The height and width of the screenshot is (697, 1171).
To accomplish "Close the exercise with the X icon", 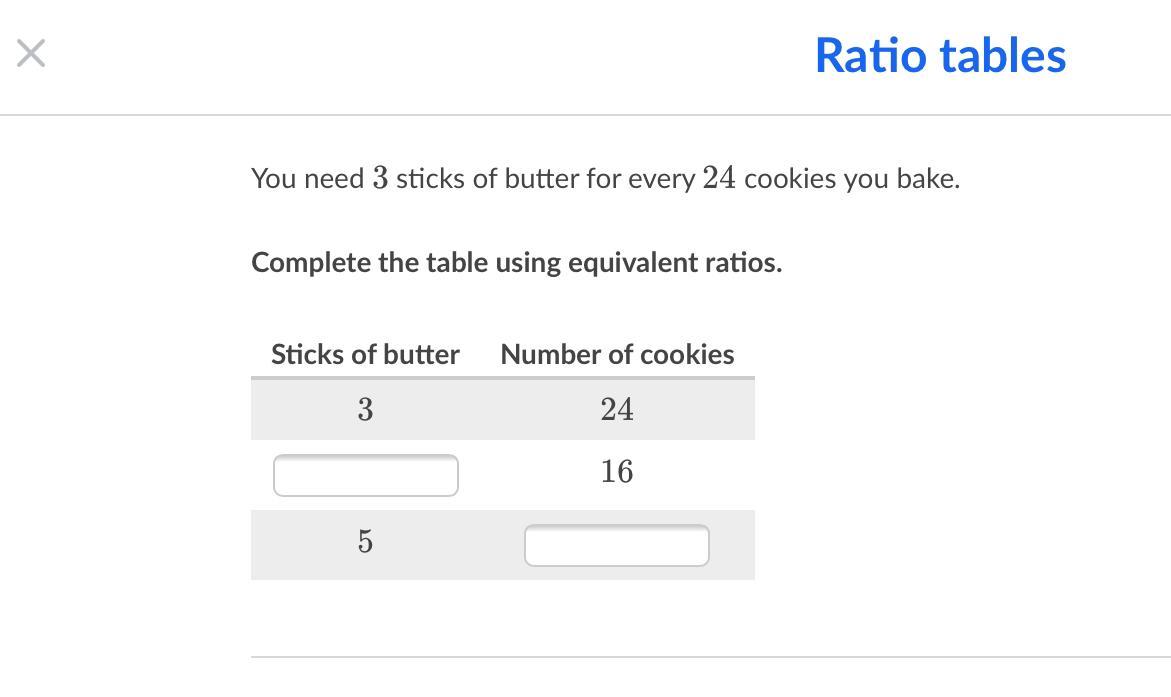I will 31,54.
